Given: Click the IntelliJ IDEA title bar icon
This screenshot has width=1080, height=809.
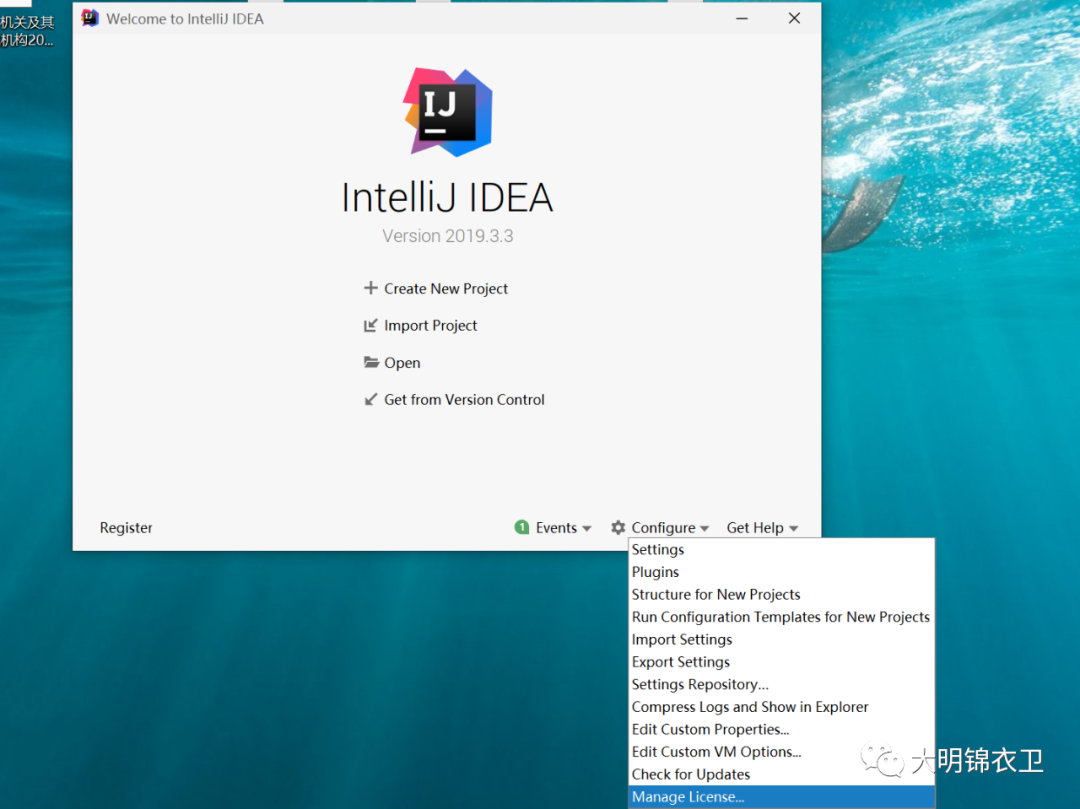Looking at the screenshot, I should point(90,18).
